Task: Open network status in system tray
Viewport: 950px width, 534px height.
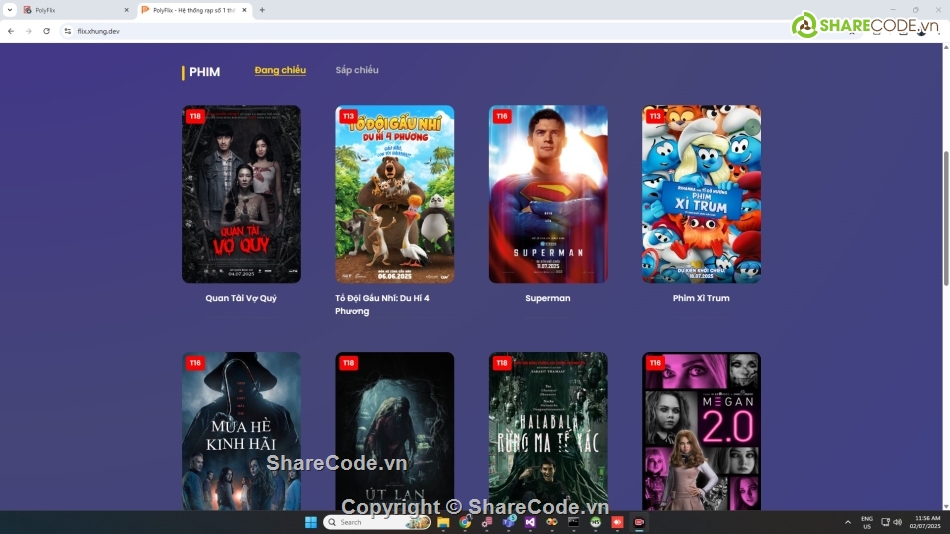Action: 885,522
